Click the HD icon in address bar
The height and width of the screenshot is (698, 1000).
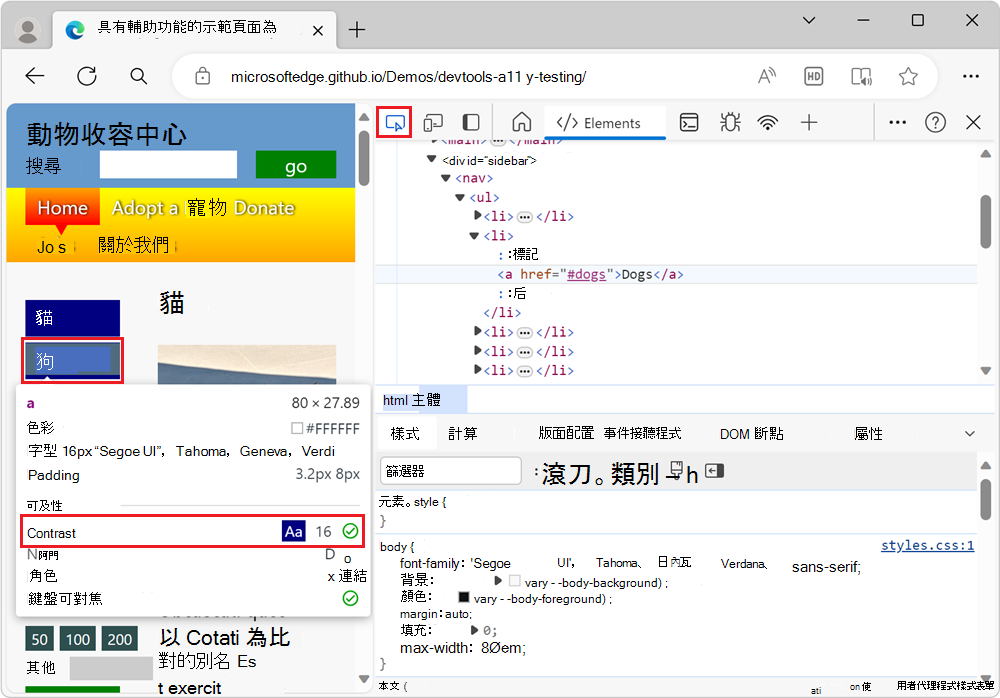(x=813, y=77)
